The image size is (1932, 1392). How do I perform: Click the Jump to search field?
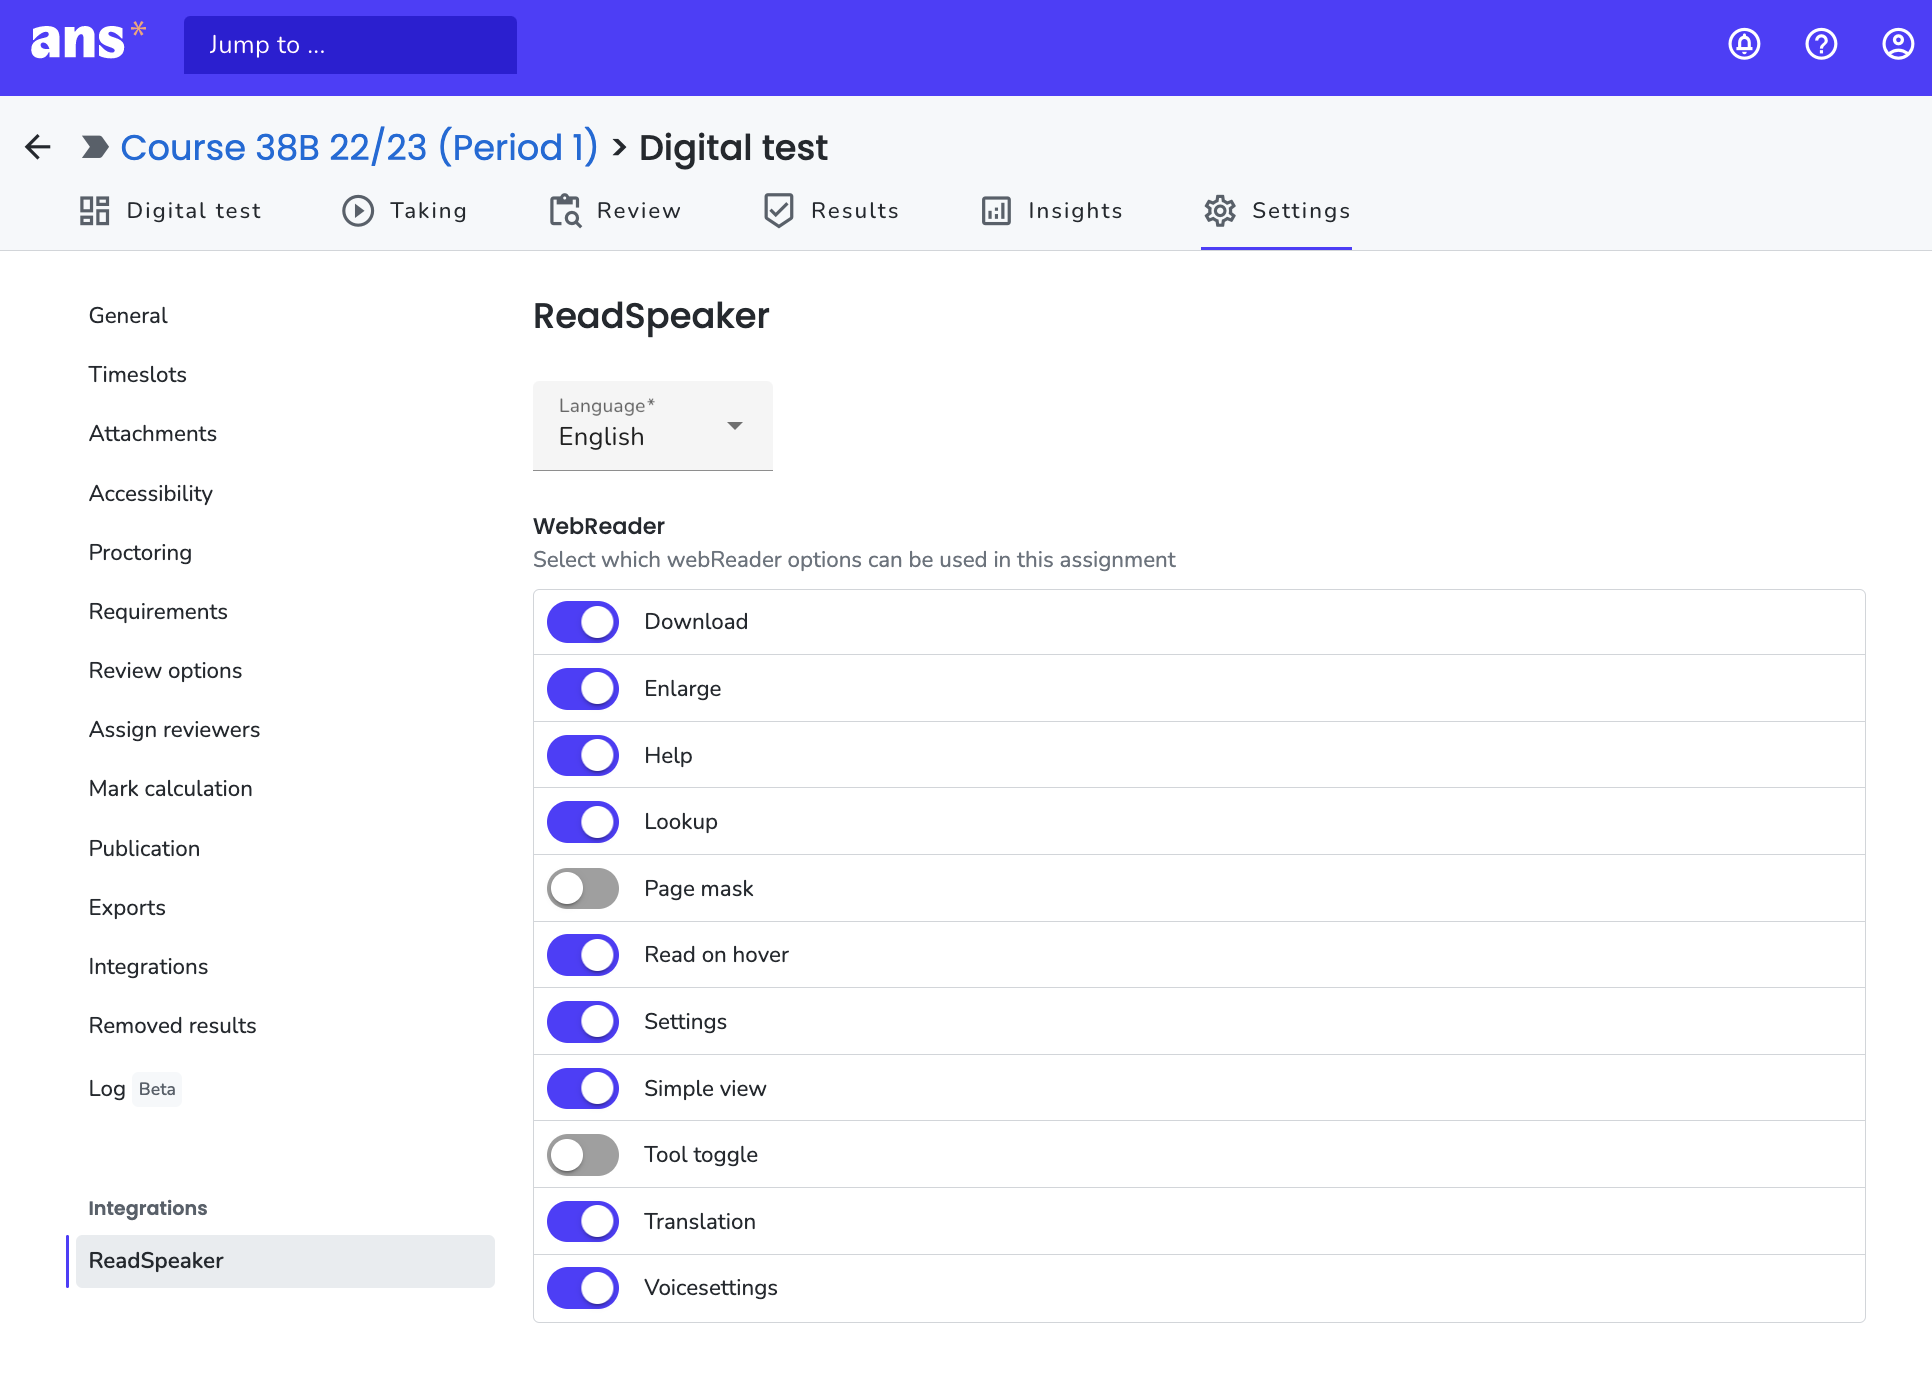(350, 45)
